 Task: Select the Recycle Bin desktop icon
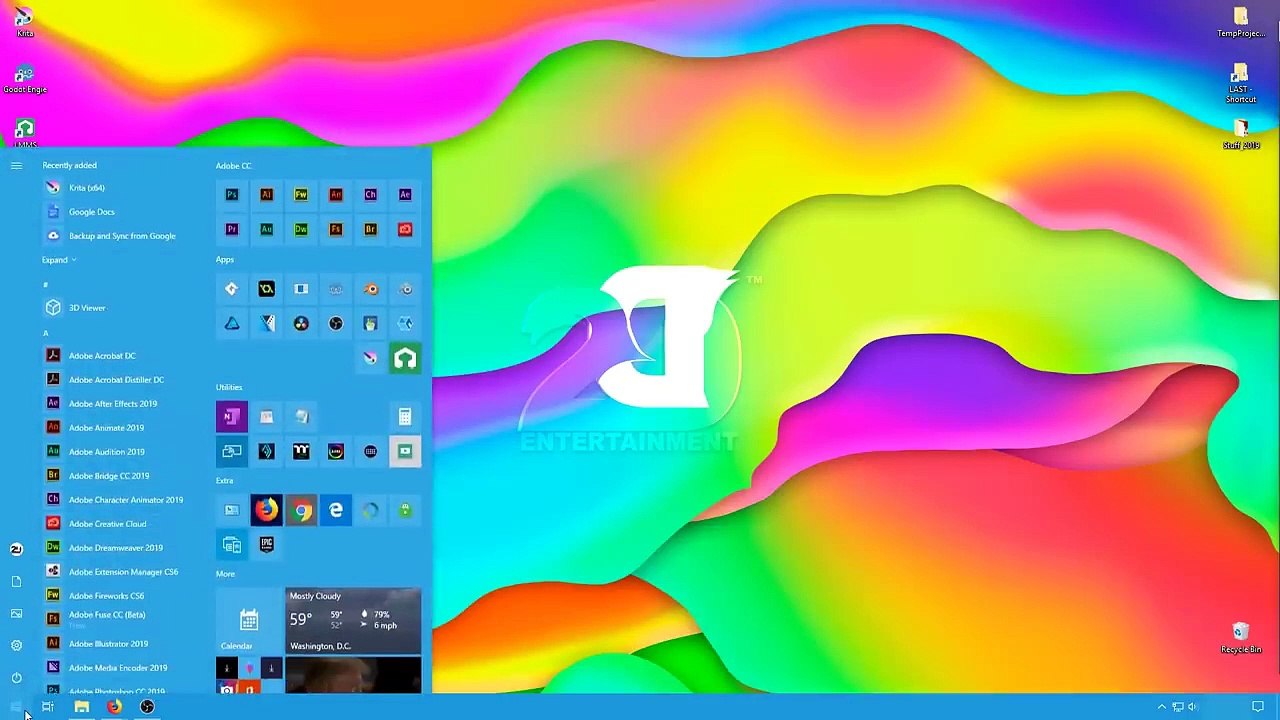1241,638
